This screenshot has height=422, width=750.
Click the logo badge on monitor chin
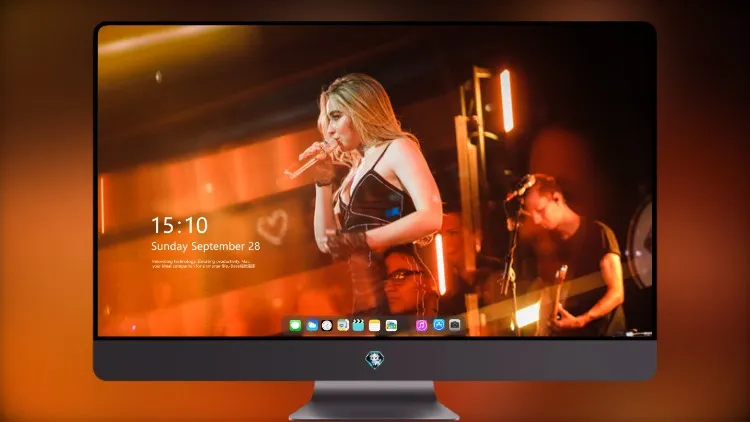(x=375, y=359)
